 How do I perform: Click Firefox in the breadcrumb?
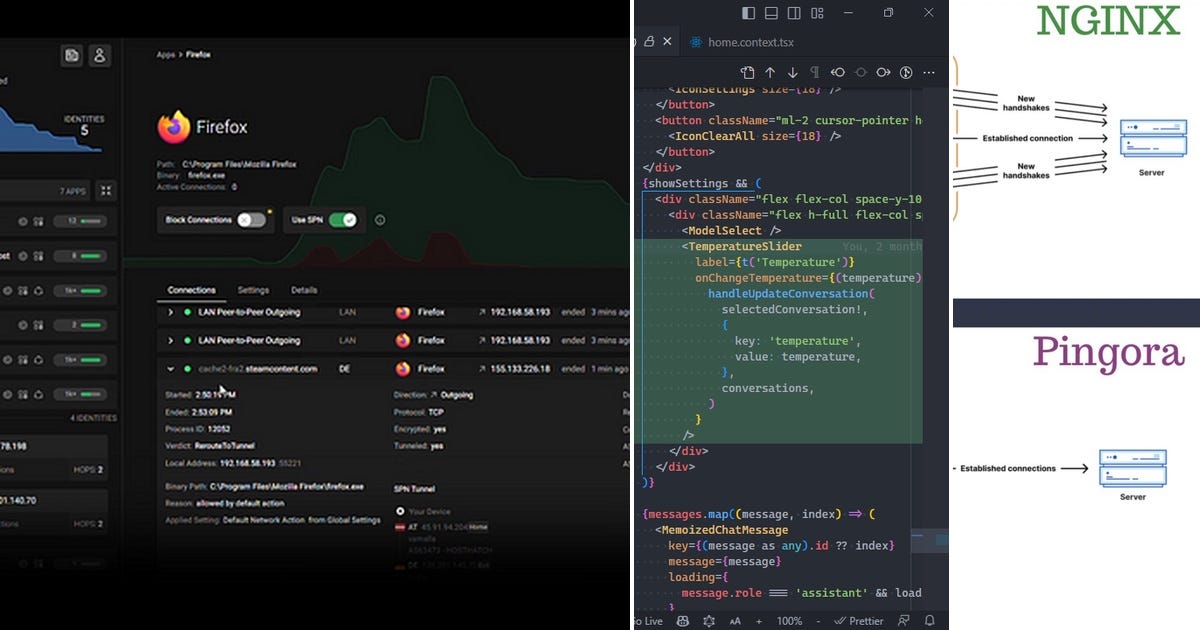click(197, 55)
